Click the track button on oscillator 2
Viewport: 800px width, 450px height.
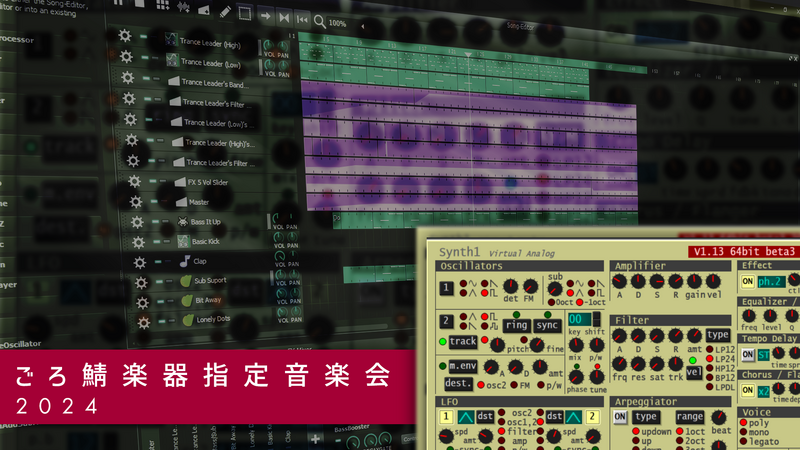(x=463, y=341)
